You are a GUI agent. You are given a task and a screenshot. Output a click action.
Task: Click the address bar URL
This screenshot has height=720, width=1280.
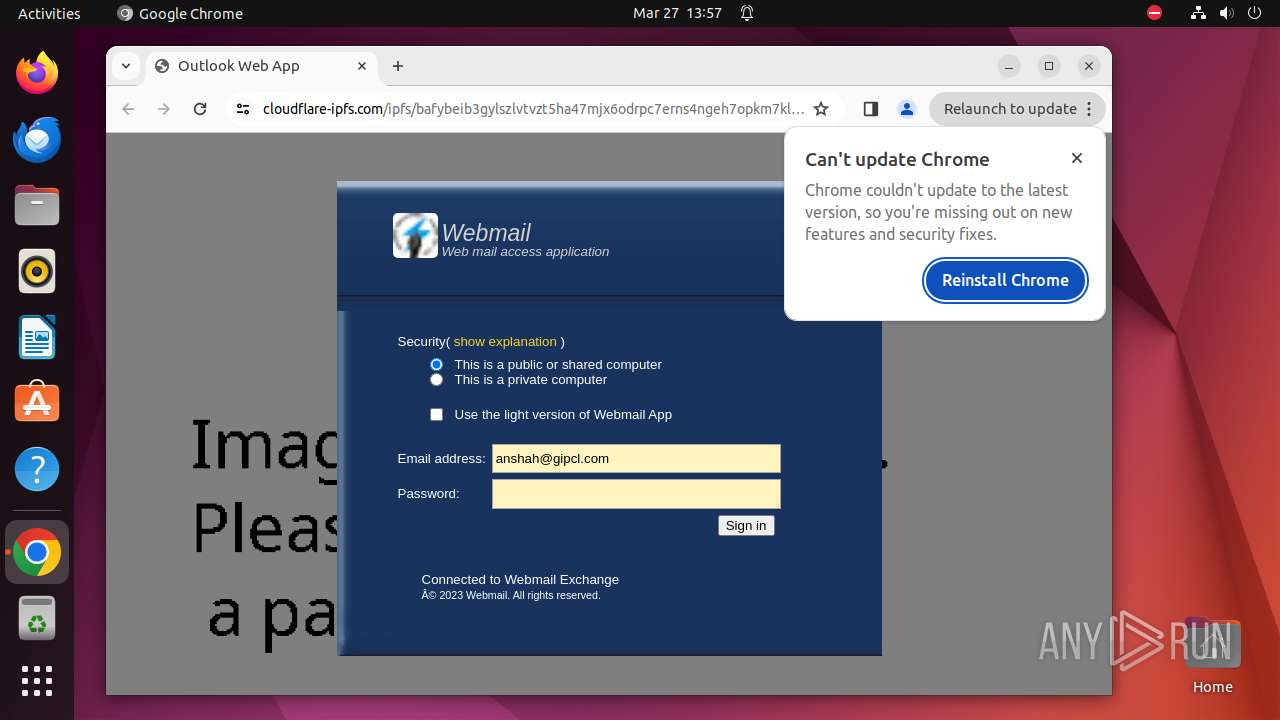pos(533,109)
